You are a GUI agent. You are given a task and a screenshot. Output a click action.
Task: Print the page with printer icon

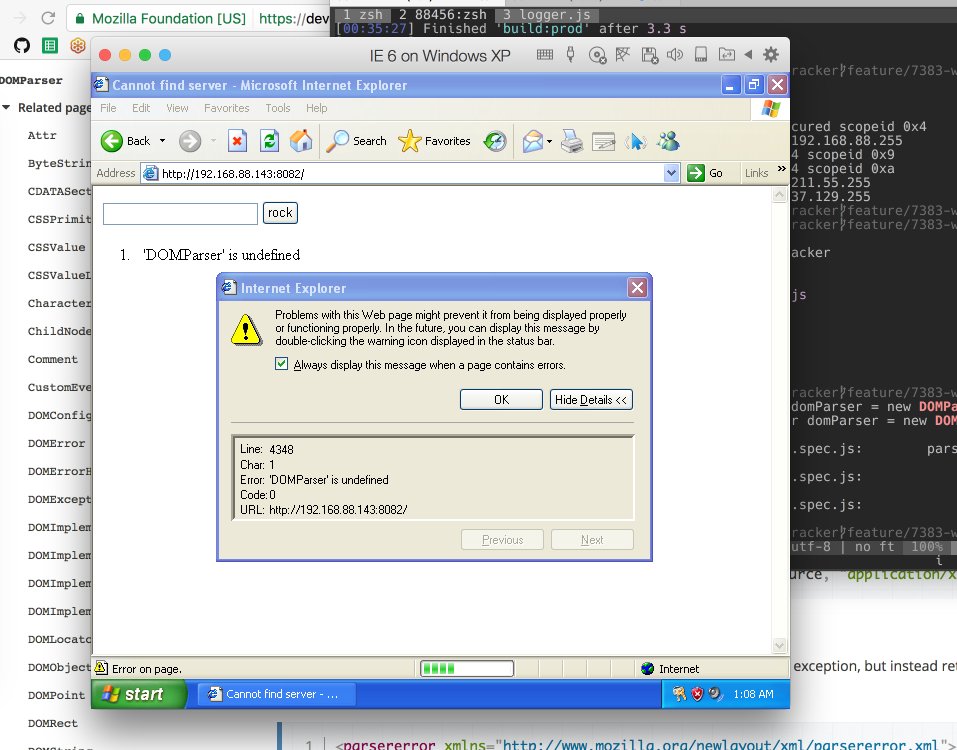coord(572,141)
